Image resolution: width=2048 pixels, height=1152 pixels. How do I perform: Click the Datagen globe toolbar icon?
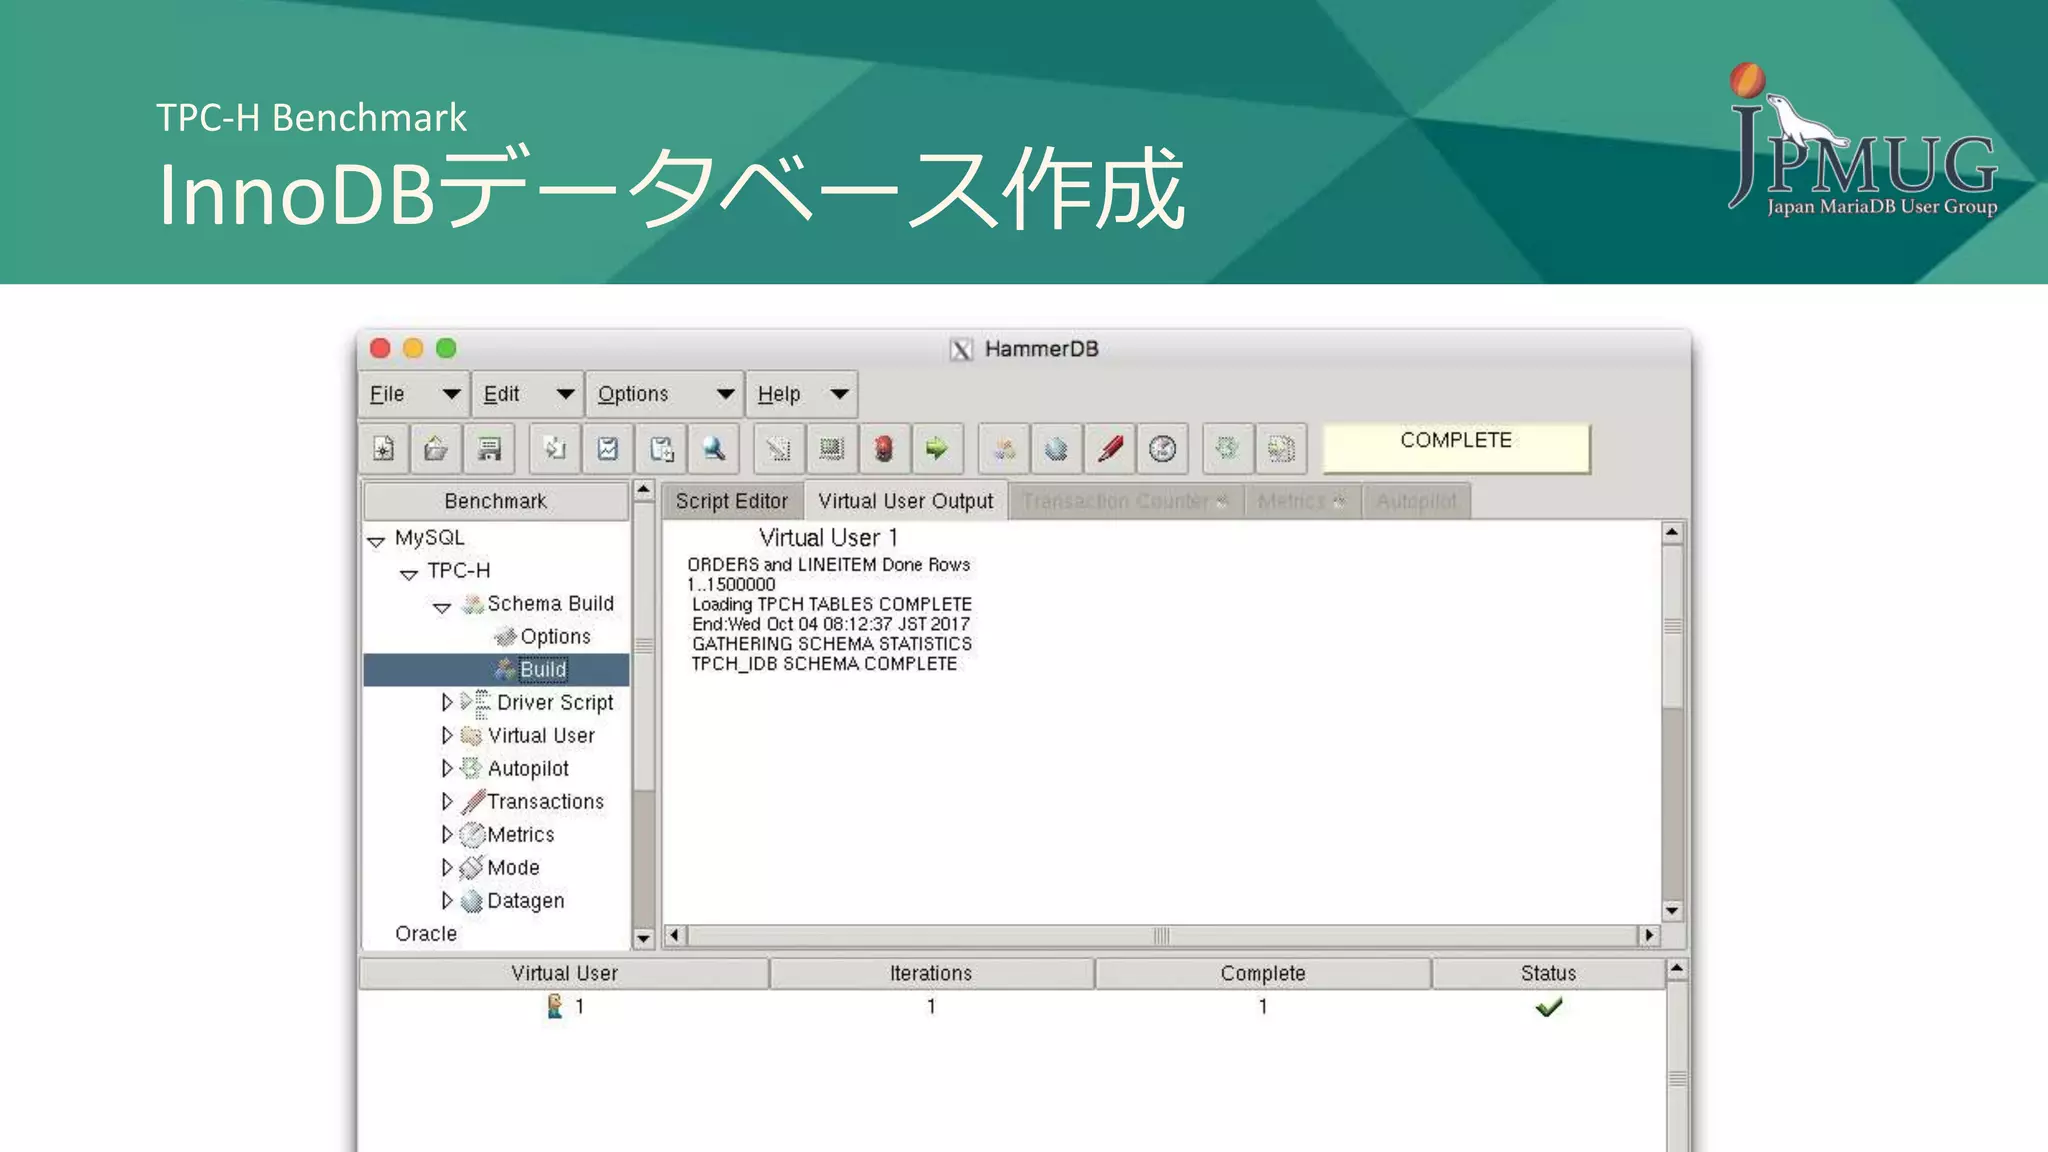(x=1057, y=449)
